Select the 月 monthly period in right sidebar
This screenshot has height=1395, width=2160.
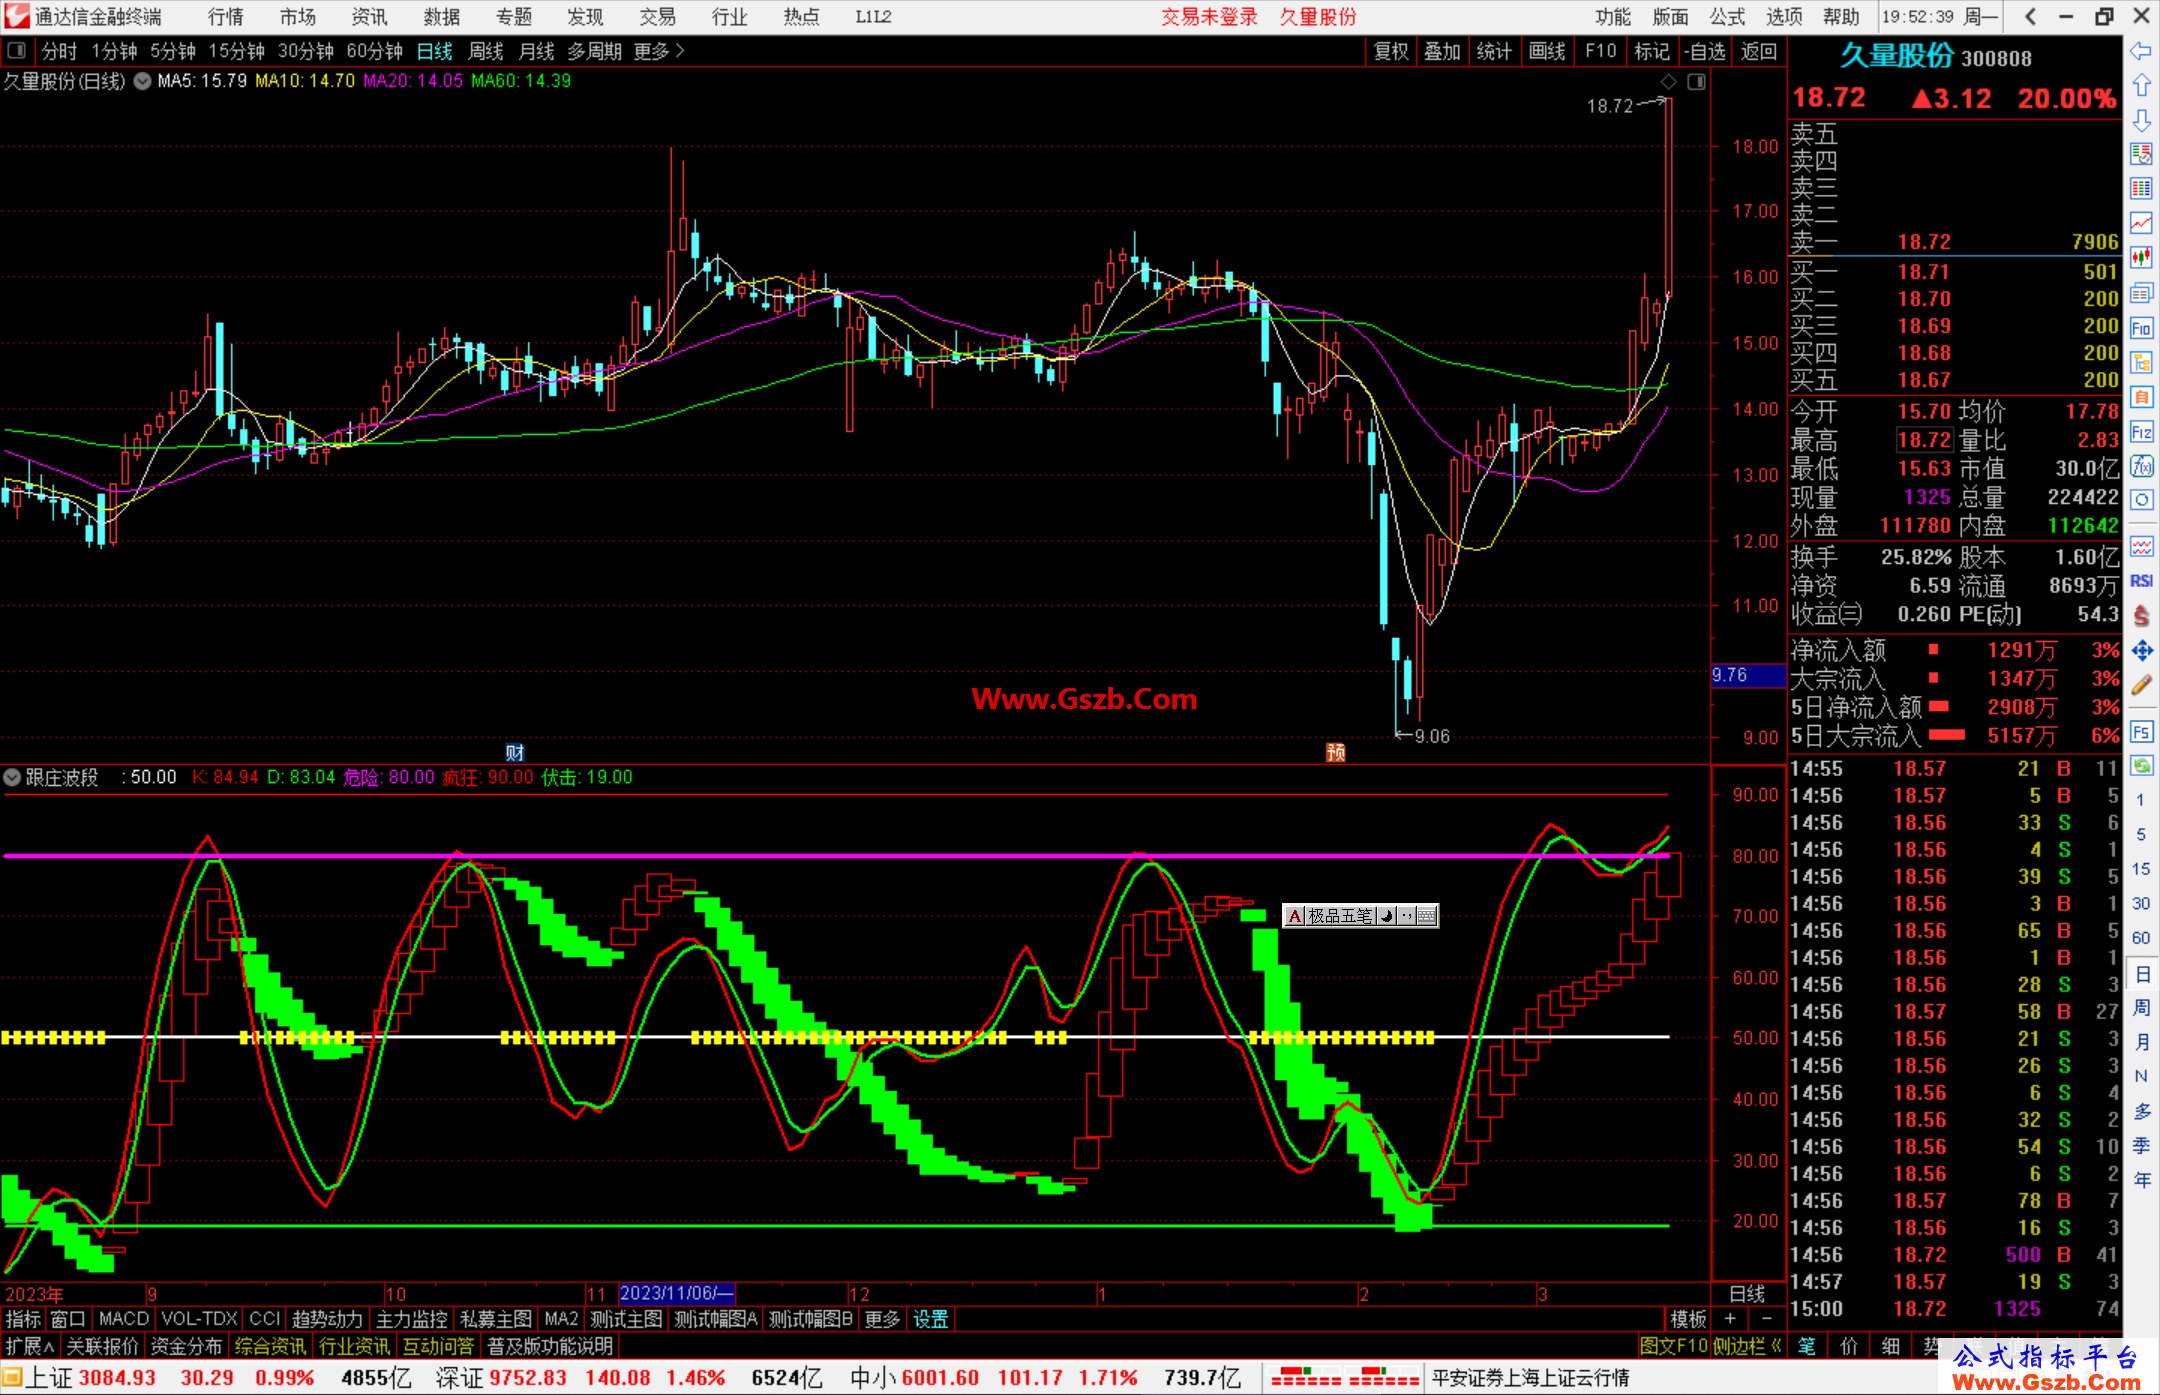point(2141,1042)
